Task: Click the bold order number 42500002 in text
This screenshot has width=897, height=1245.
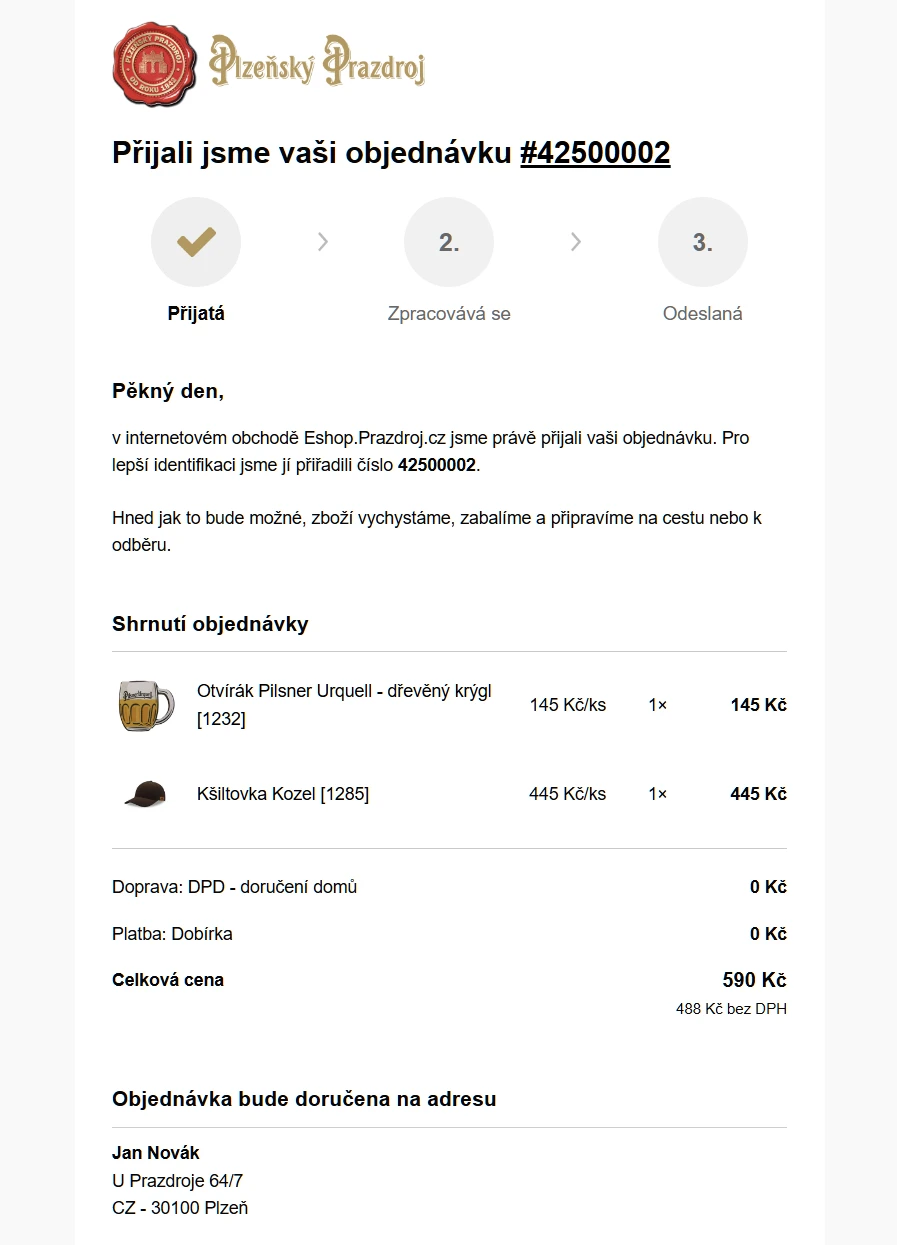Action: click(437, 465)
